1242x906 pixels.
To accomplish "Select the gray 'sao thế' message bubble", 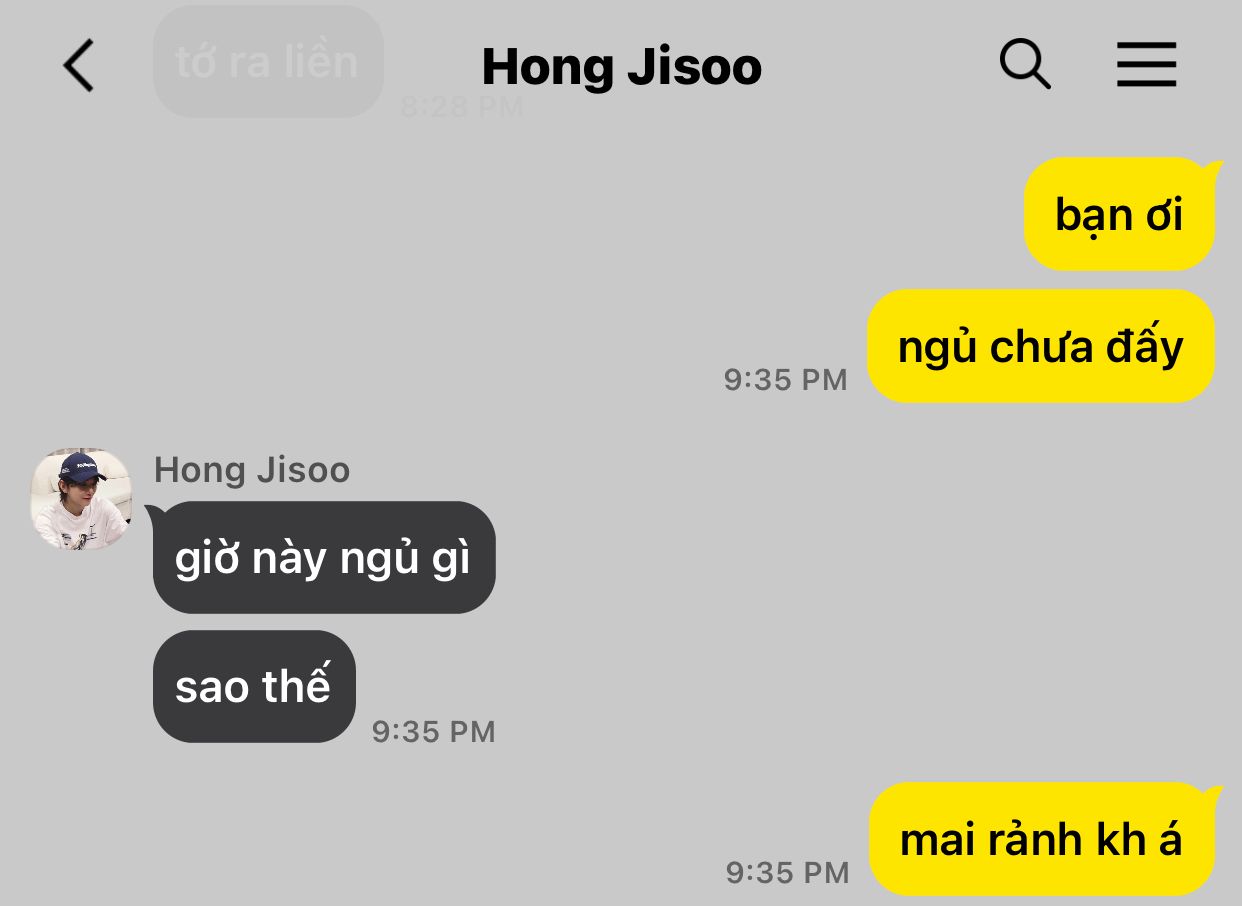I will (x=254, y=686).
